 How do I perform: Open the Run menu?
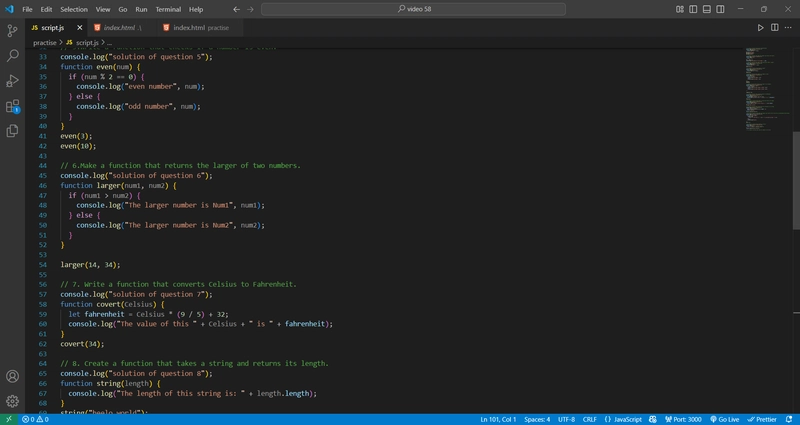141,9
